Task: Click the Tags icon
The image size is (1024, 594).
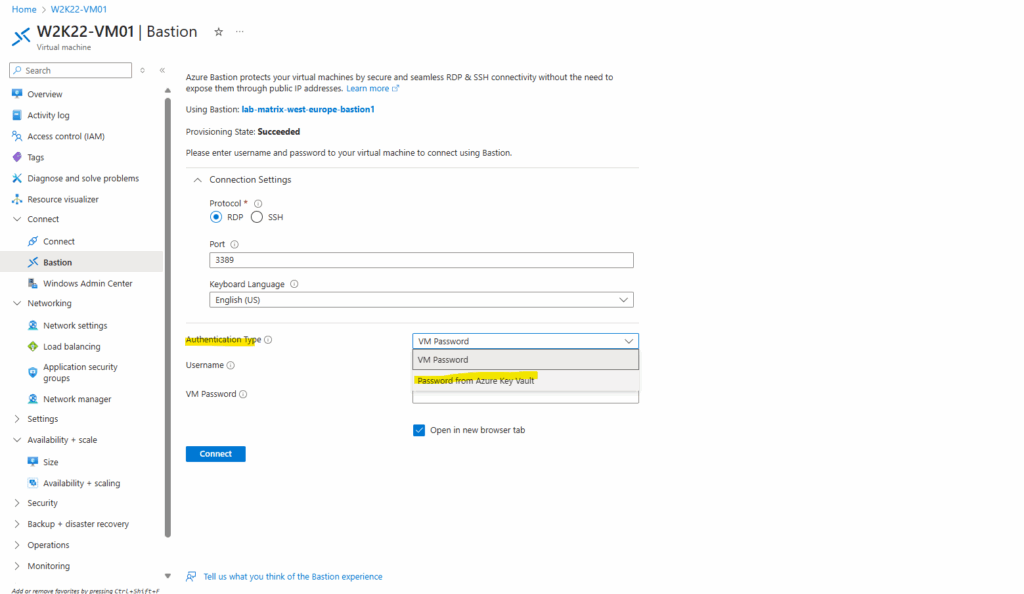Action: tap(17, 157)
